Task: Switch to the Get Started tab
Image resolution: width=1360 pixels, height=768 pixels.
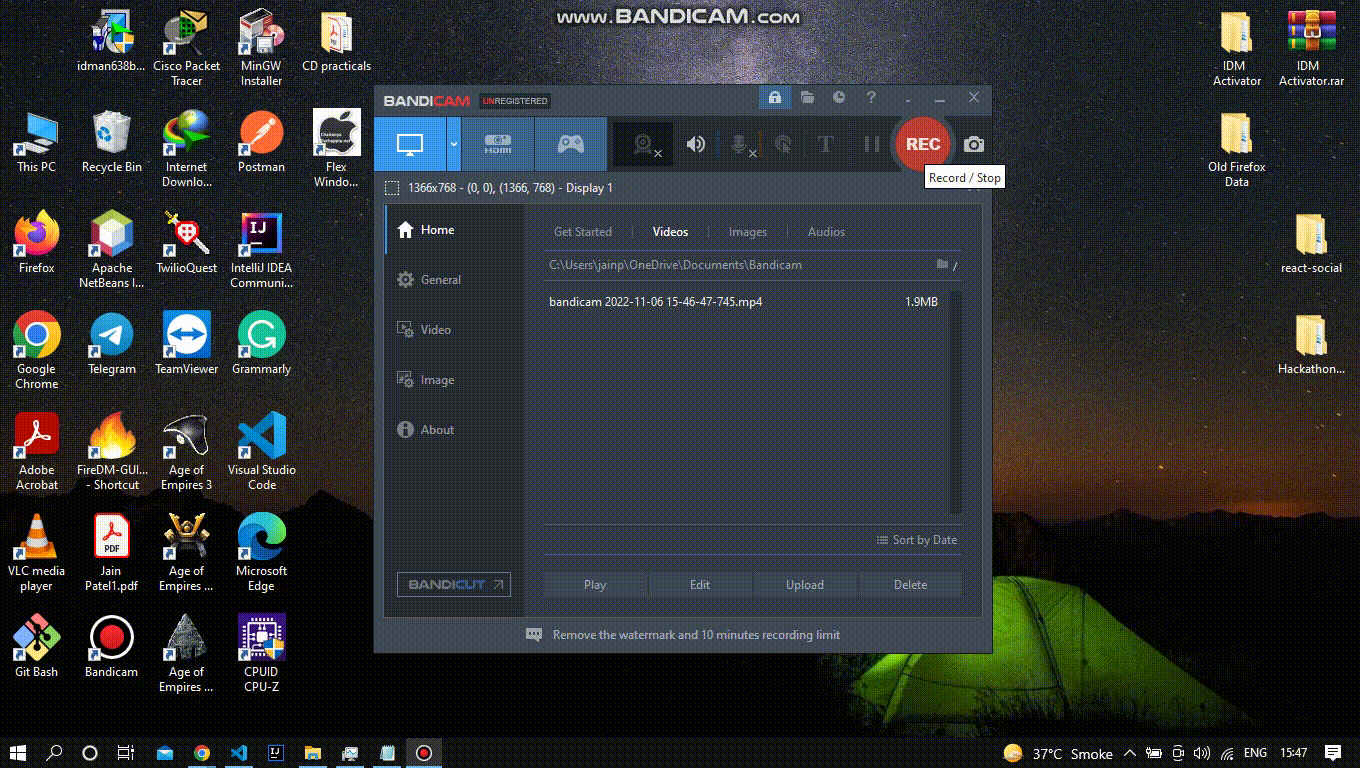Action: (x=582, y=232)
